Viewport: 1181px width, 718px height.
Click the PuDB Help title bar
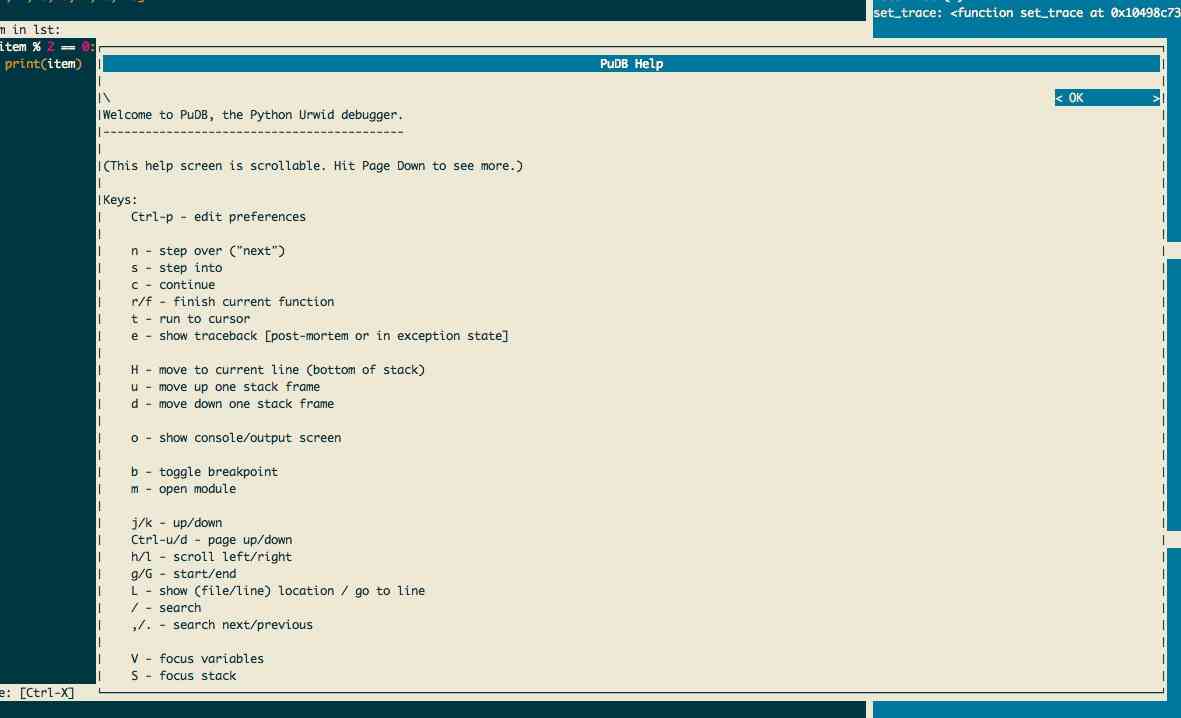click(630, 64)
